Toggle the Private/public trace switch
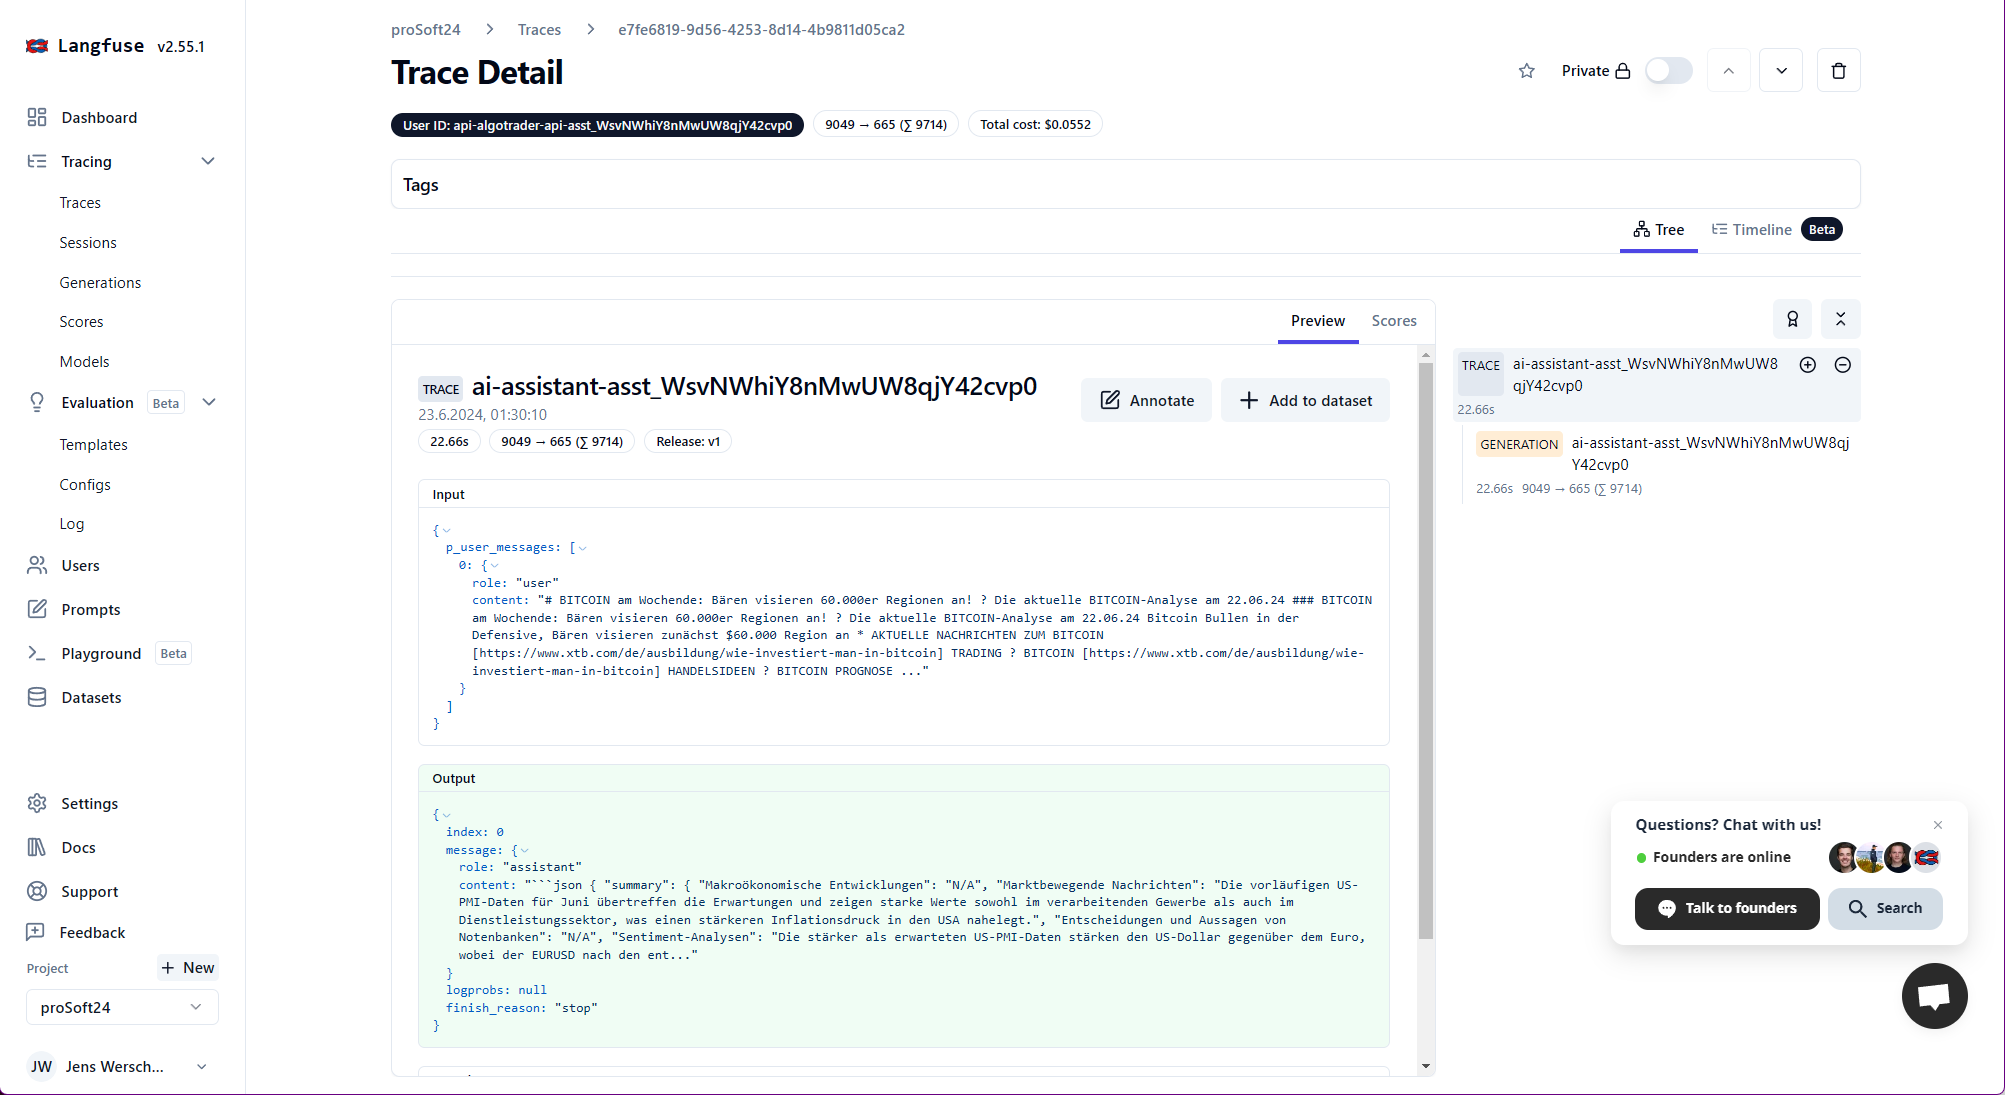The image size is (2005, 1095). click(1668, 71)
